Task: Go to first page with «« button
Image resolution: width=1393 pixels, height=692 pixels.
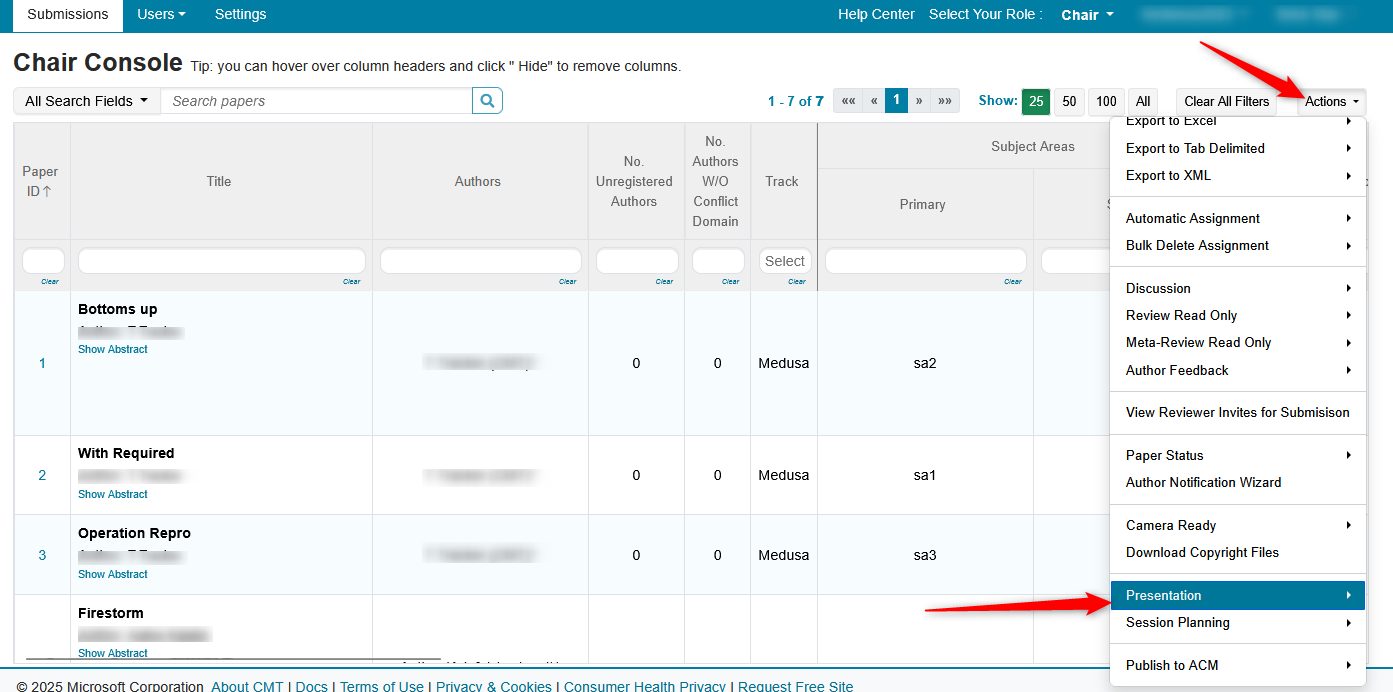Action: (x=847, y=101)
